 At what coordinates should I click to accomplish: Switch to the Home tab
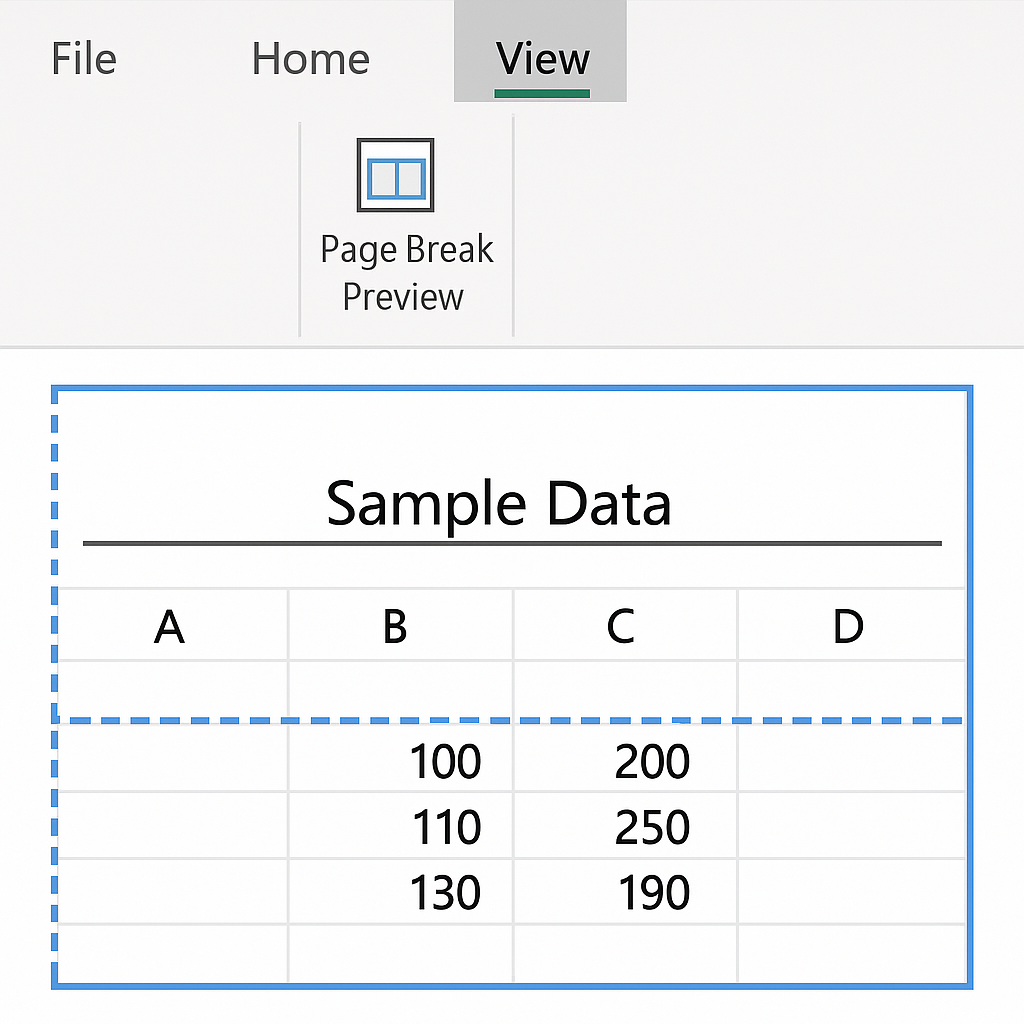[x=311, y=59]
